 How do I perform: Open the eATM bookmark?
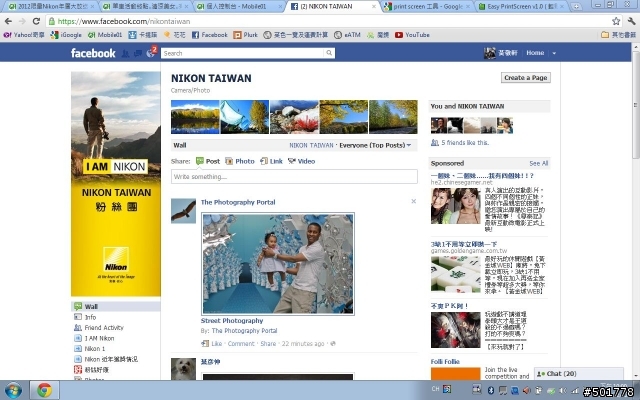(x=347, y=35)
